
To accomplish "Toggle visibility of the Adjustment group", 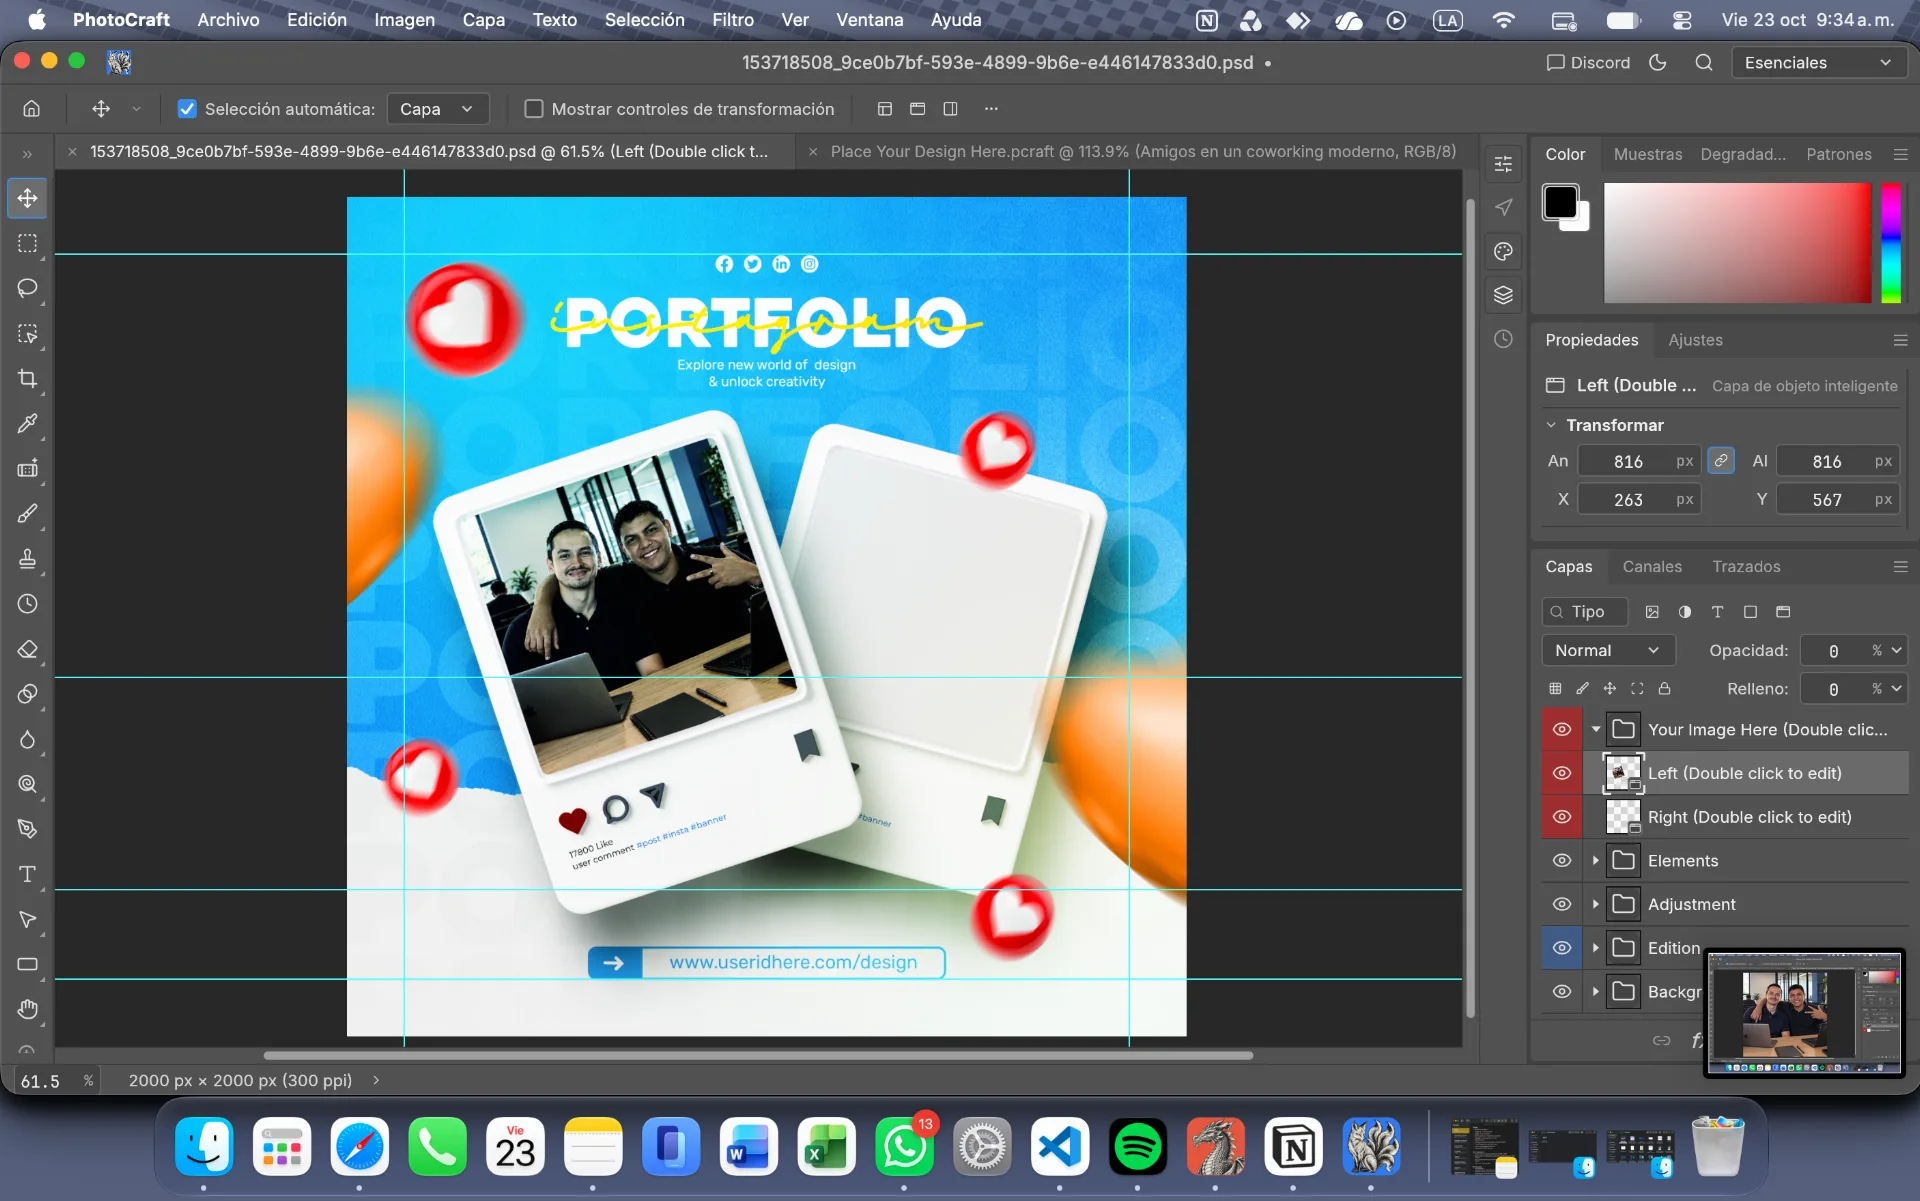I will 1562,904.
